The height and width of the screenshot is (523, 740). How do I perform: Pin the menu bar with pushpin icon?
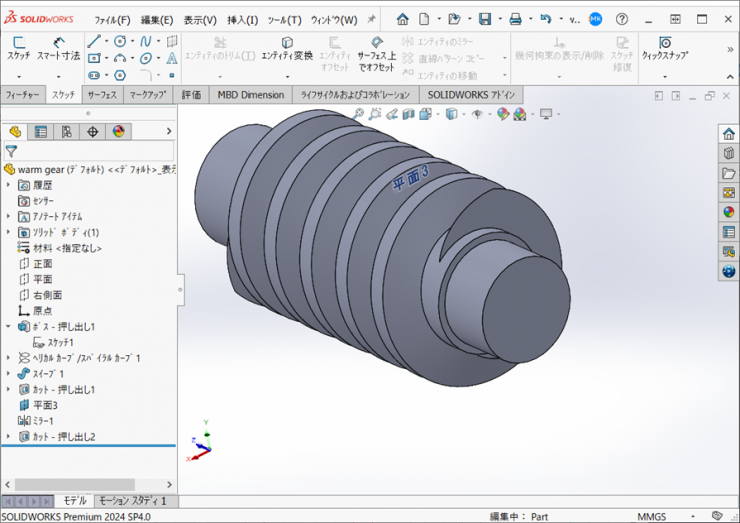[x=372, y=19]
